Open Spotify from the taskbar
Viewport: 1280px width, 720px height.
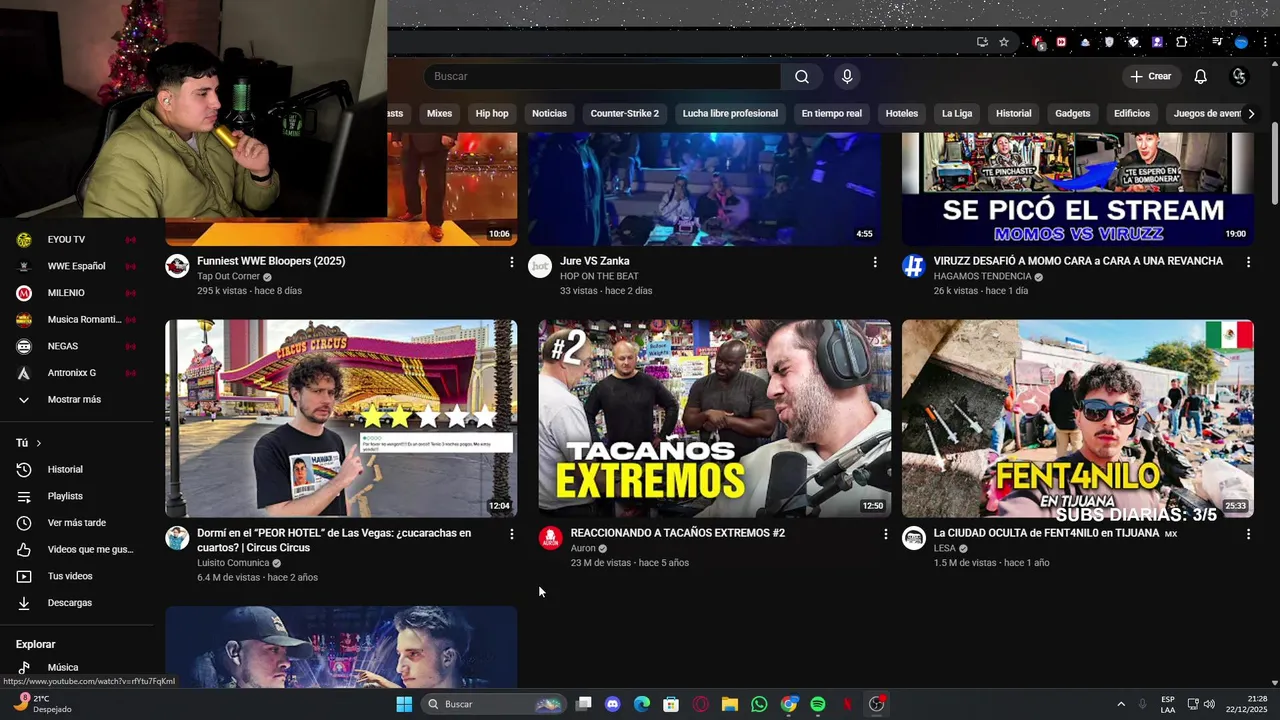click(x=818, y=704)
